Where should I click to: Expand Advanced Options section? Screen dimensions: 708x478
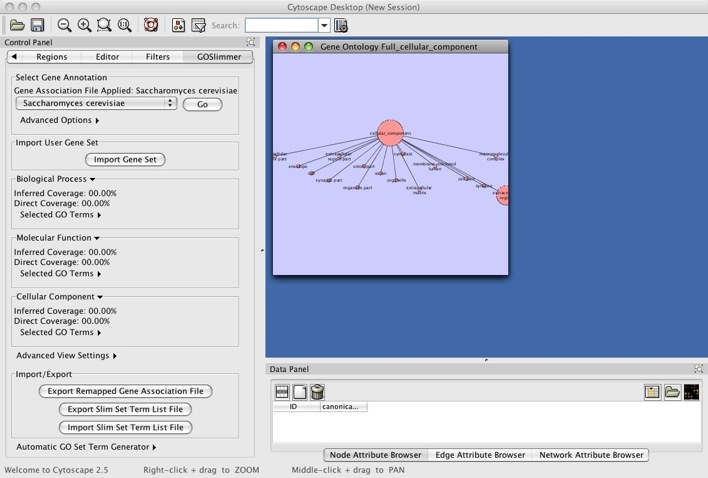60,120
